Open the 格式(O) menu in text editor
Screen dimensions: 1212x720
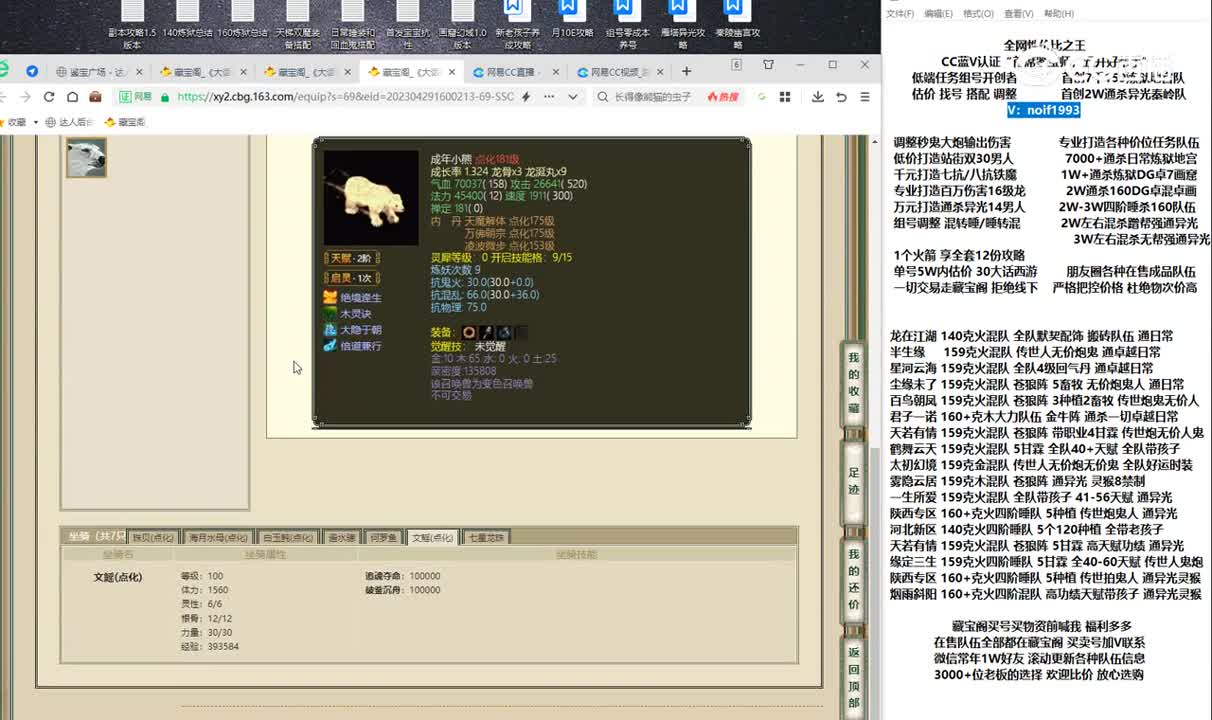click(x=978, y=14)
